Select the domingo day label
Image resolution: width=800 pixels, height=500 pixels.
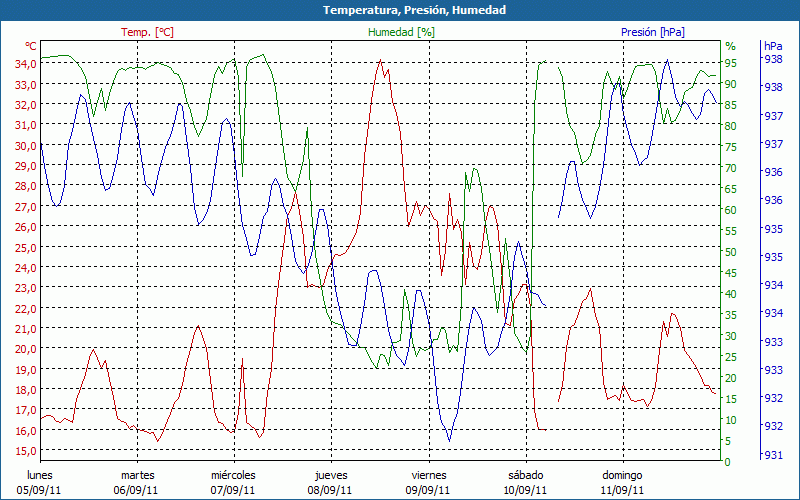pyautogui.click(x=622, y=475)
